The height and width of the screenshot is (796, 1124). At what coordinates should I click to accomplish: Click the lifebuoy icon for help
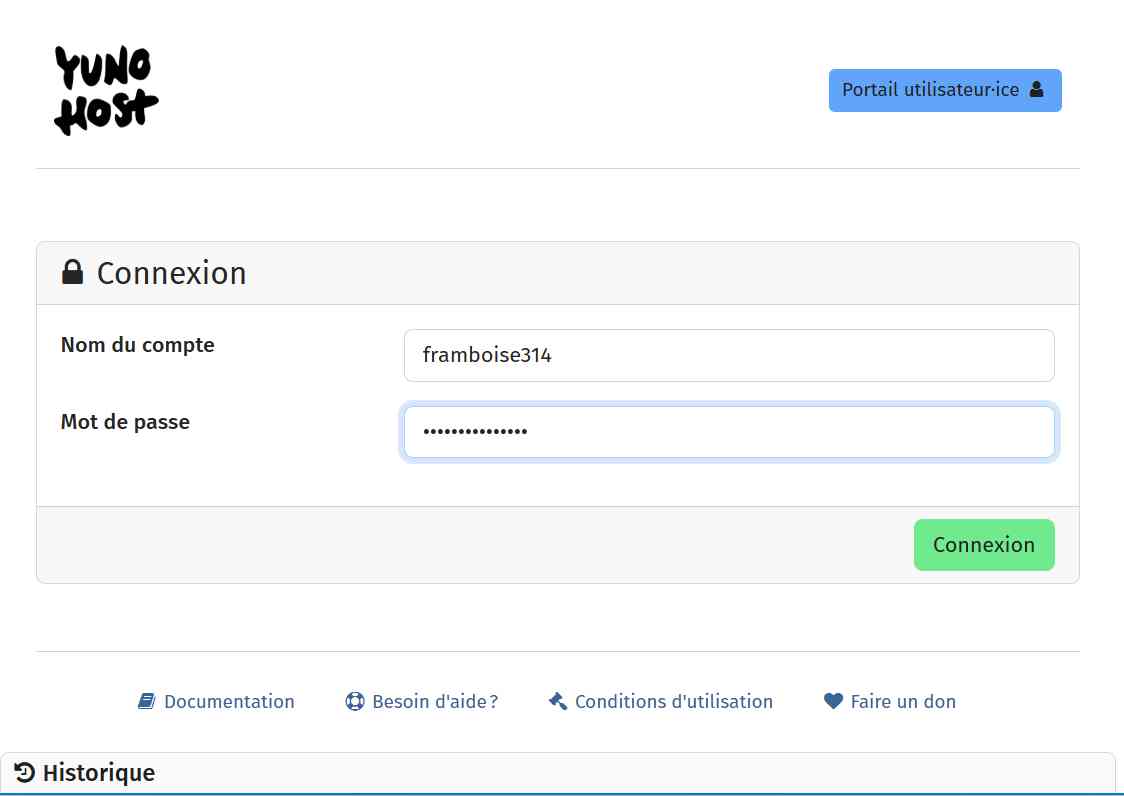pyautogui.click(x=355, y=702)
